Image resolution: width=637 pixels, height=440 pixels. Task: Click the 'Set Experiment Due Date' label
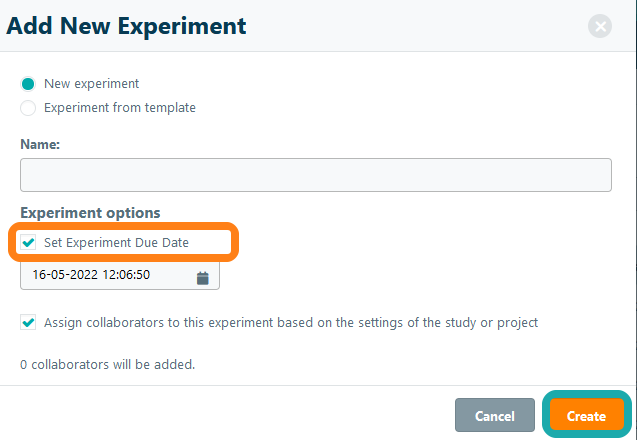click(116, 243)
